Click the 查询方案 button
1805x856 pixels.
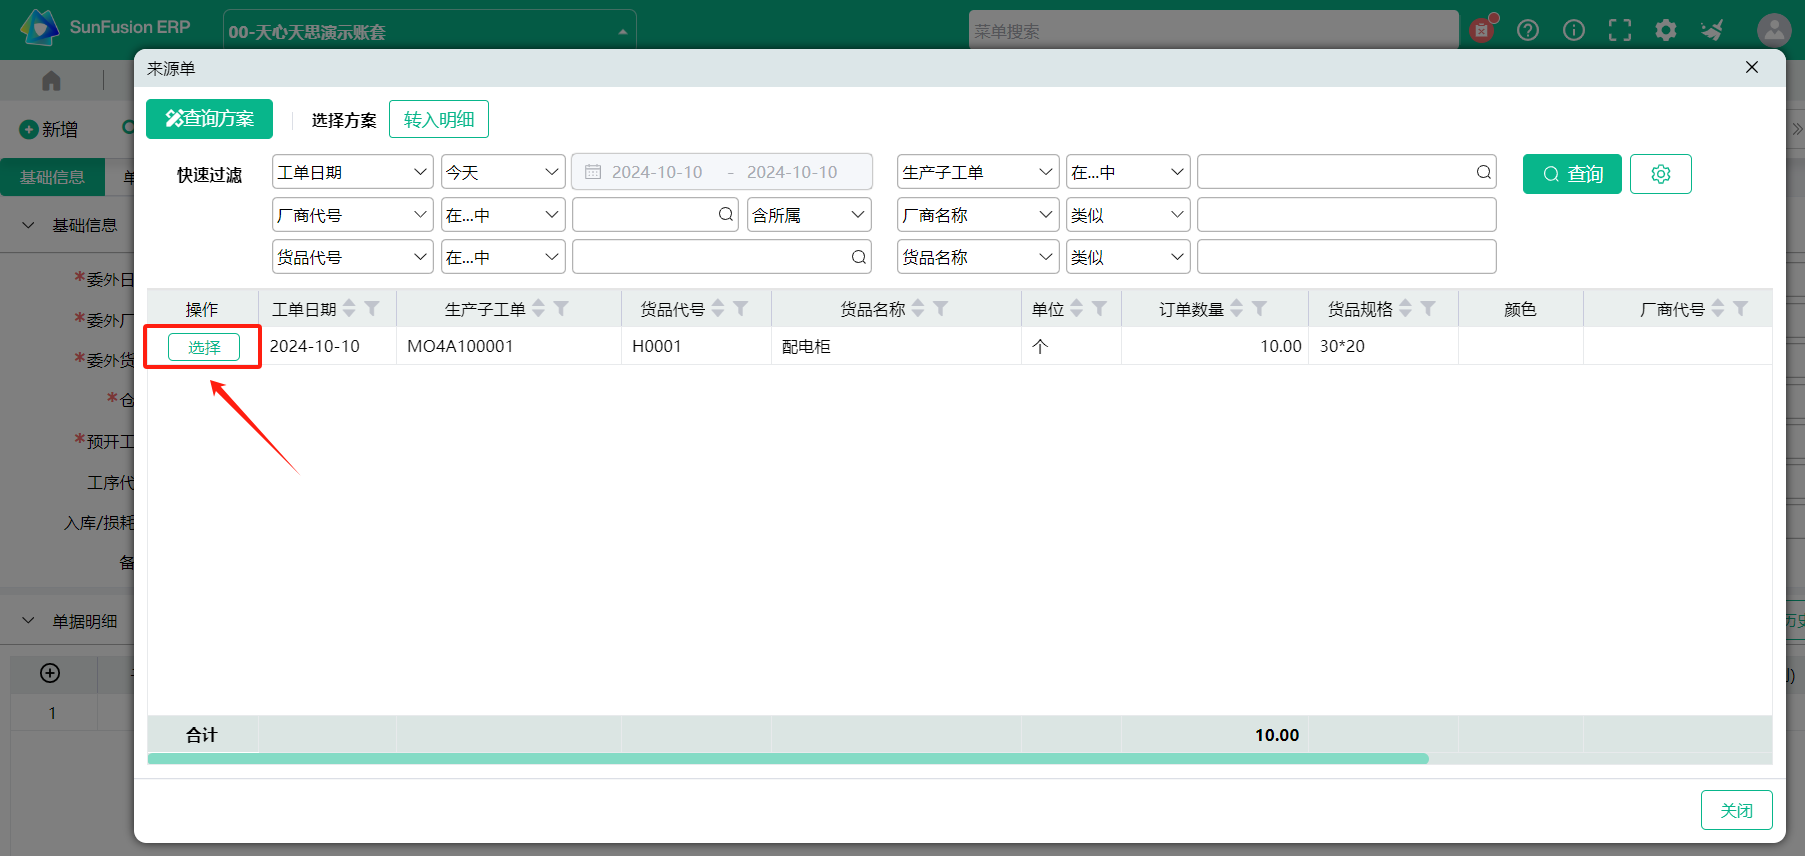pos(209,119)
